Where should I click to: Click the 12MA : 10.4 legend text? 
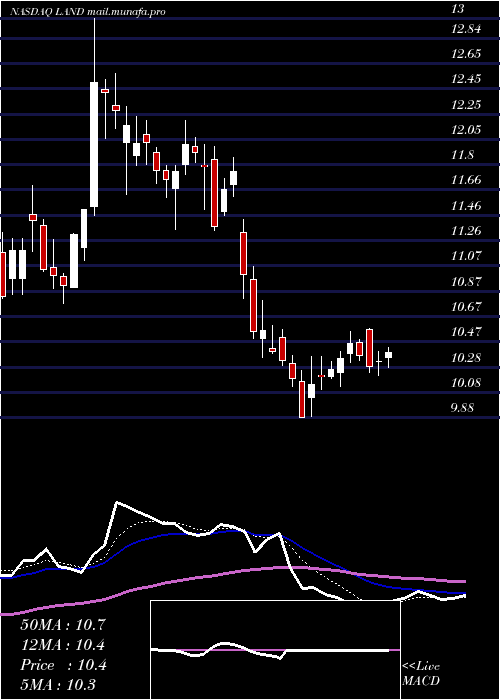click(x=63, y=645)
